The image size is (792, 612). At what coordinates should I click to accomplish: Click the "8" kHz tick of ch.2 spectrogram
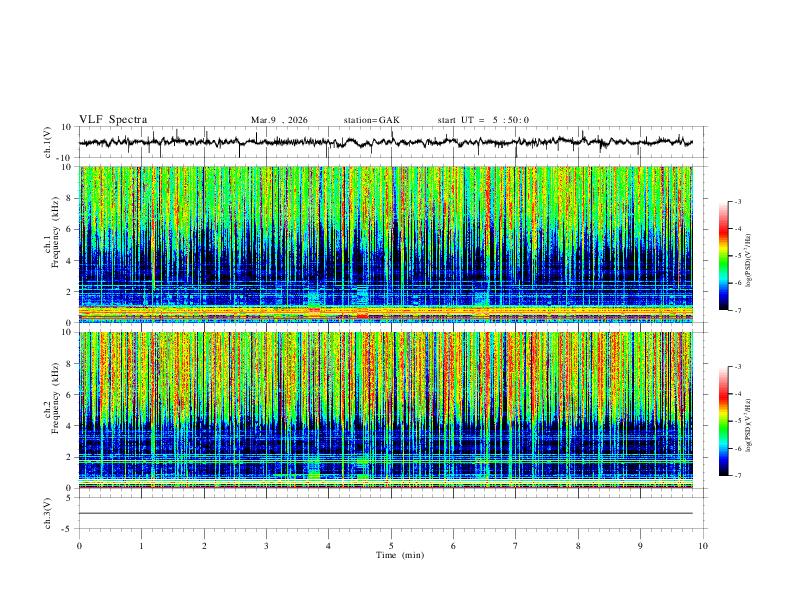tap(70, 364)
